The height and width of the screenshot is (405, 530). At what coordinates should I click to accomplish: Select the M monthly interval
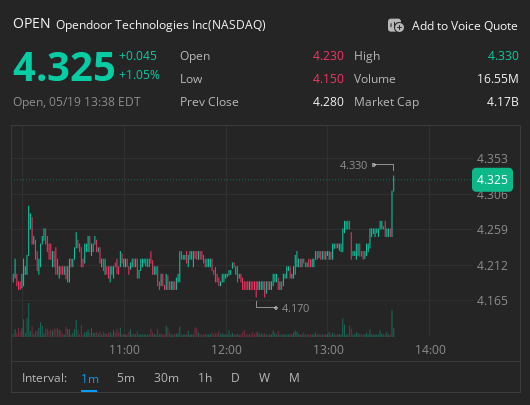pyautogui.click(x=294, y=378)
